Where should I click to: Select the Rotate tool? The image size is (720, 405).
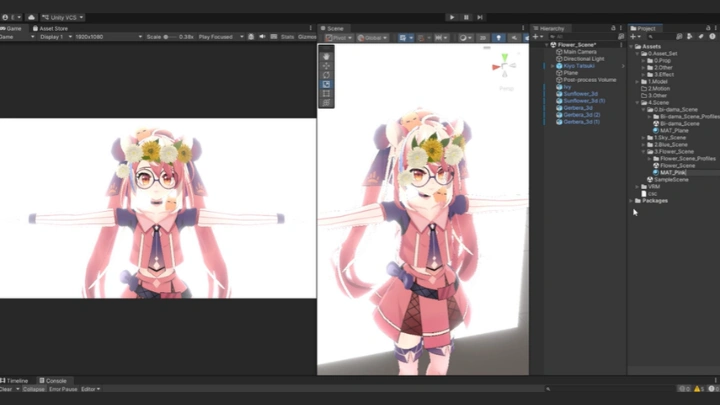326,75
